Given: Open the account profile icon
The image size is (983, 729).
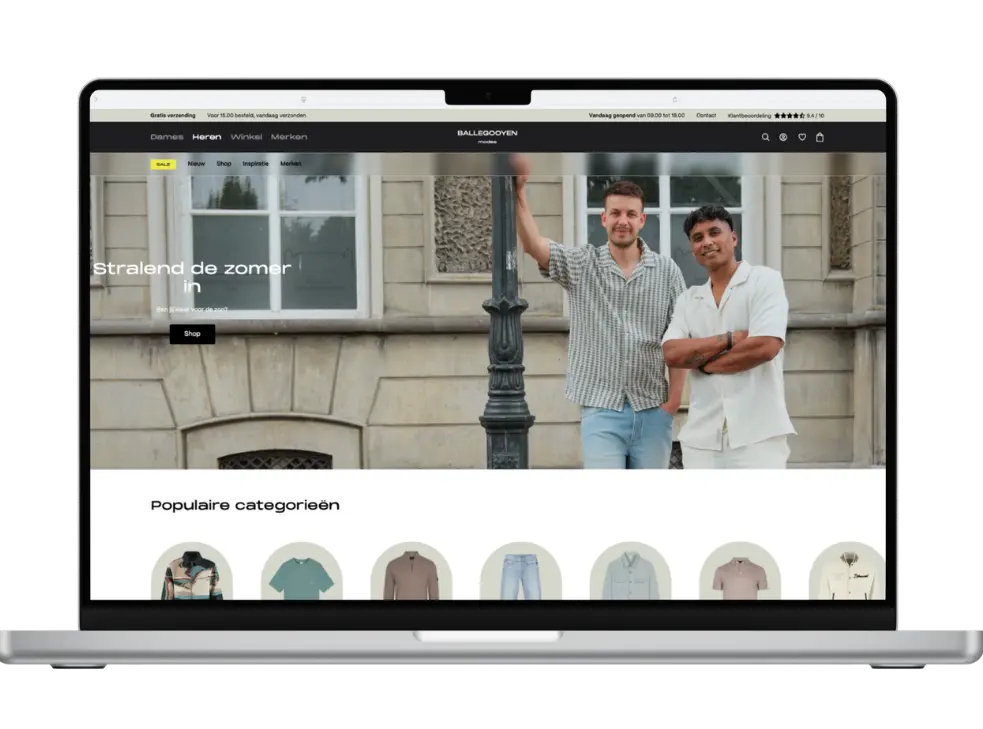Looking at the screenshot, I should (783, 137).
